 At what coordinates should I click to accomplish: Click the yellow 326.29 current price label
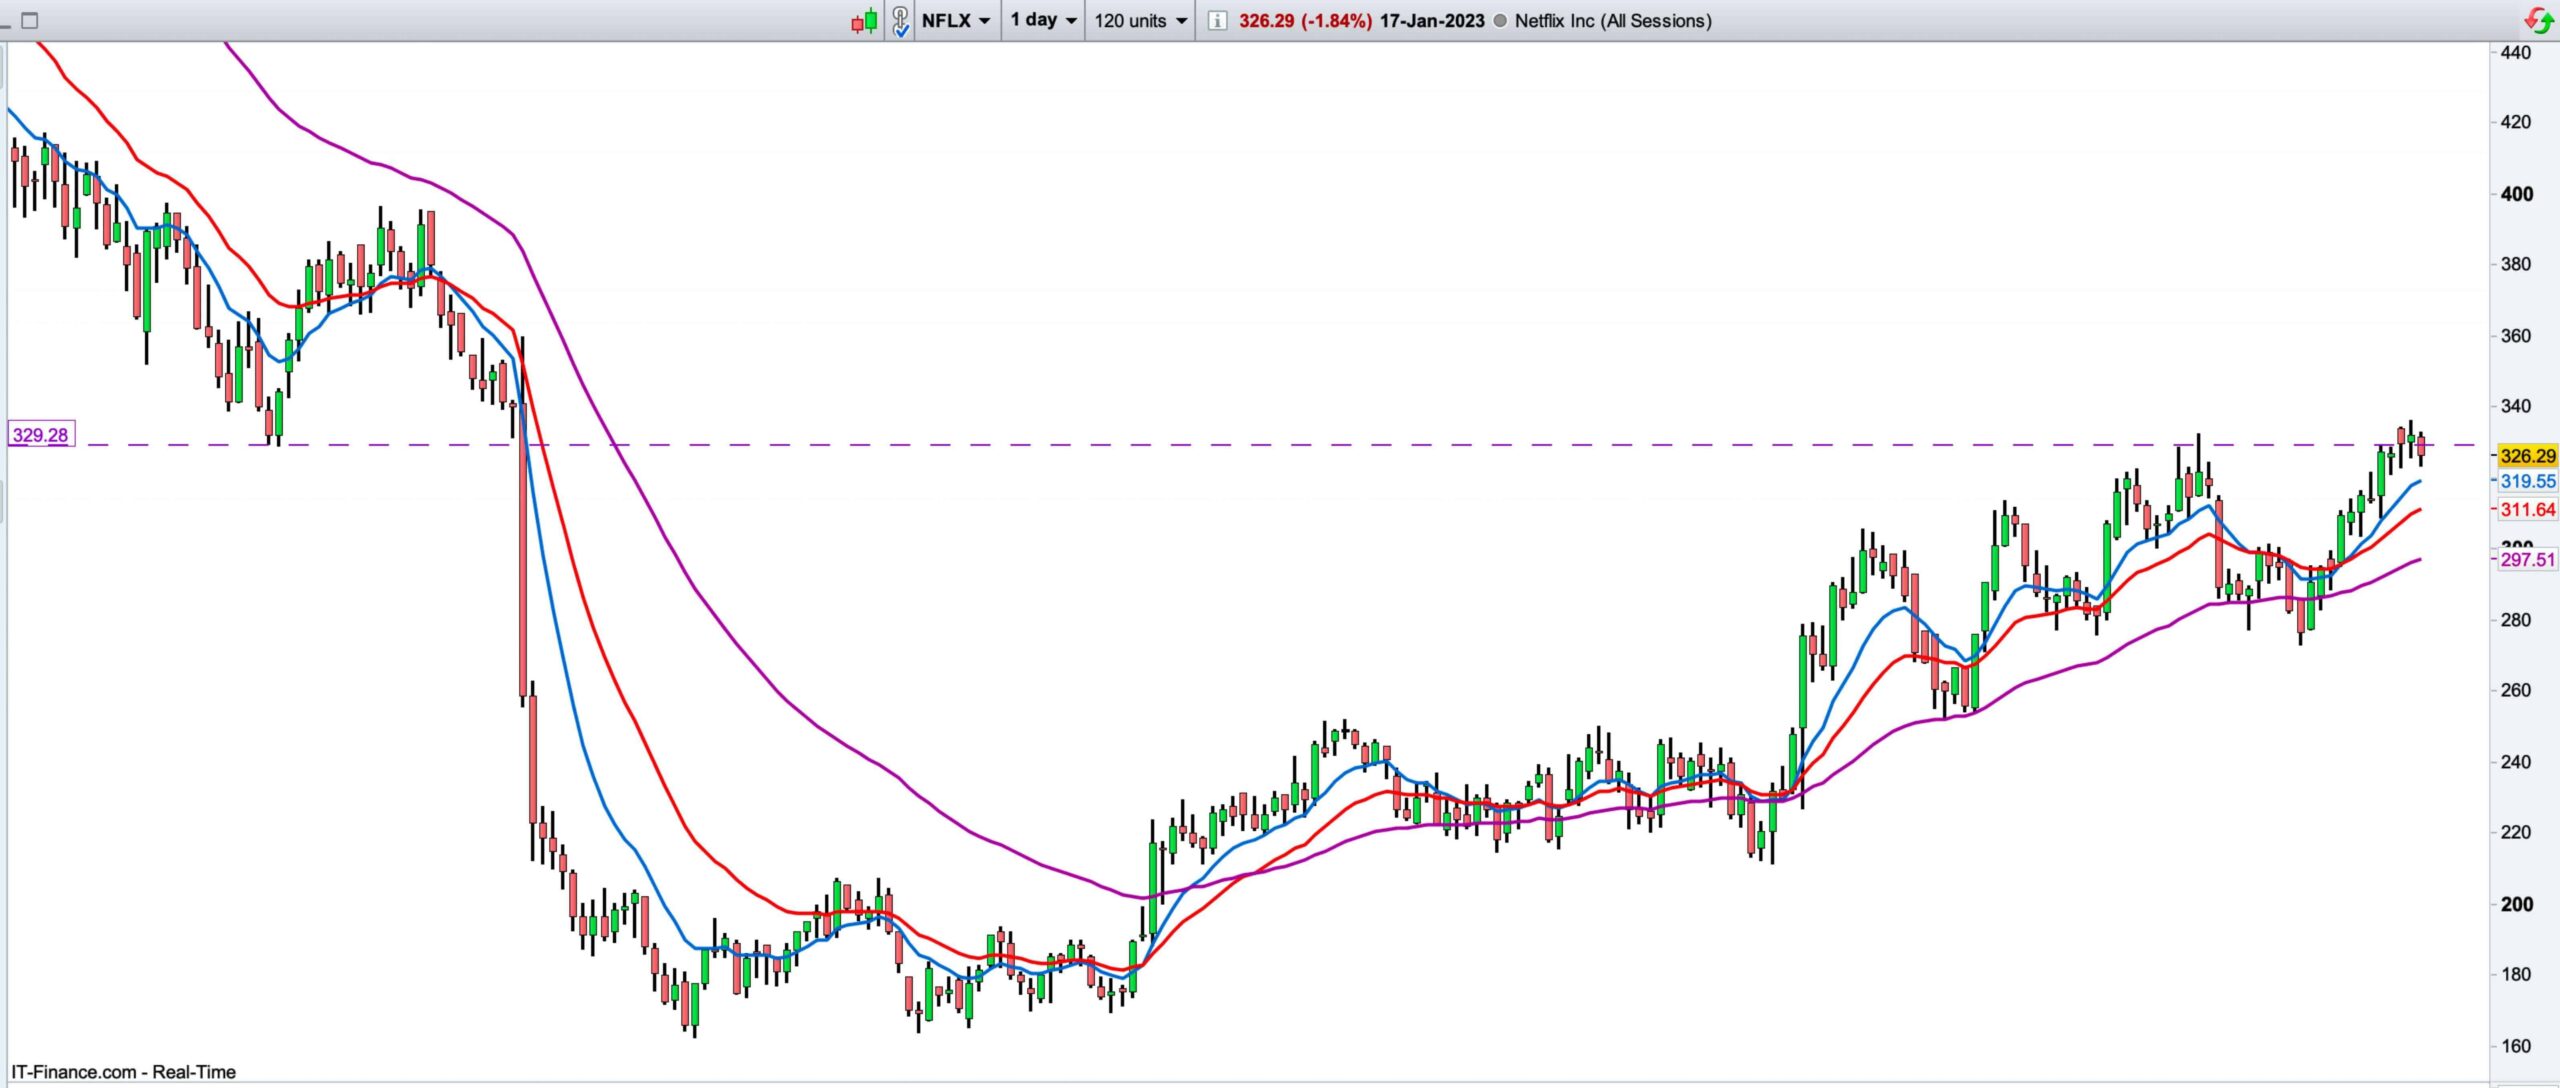[2526, 456]
